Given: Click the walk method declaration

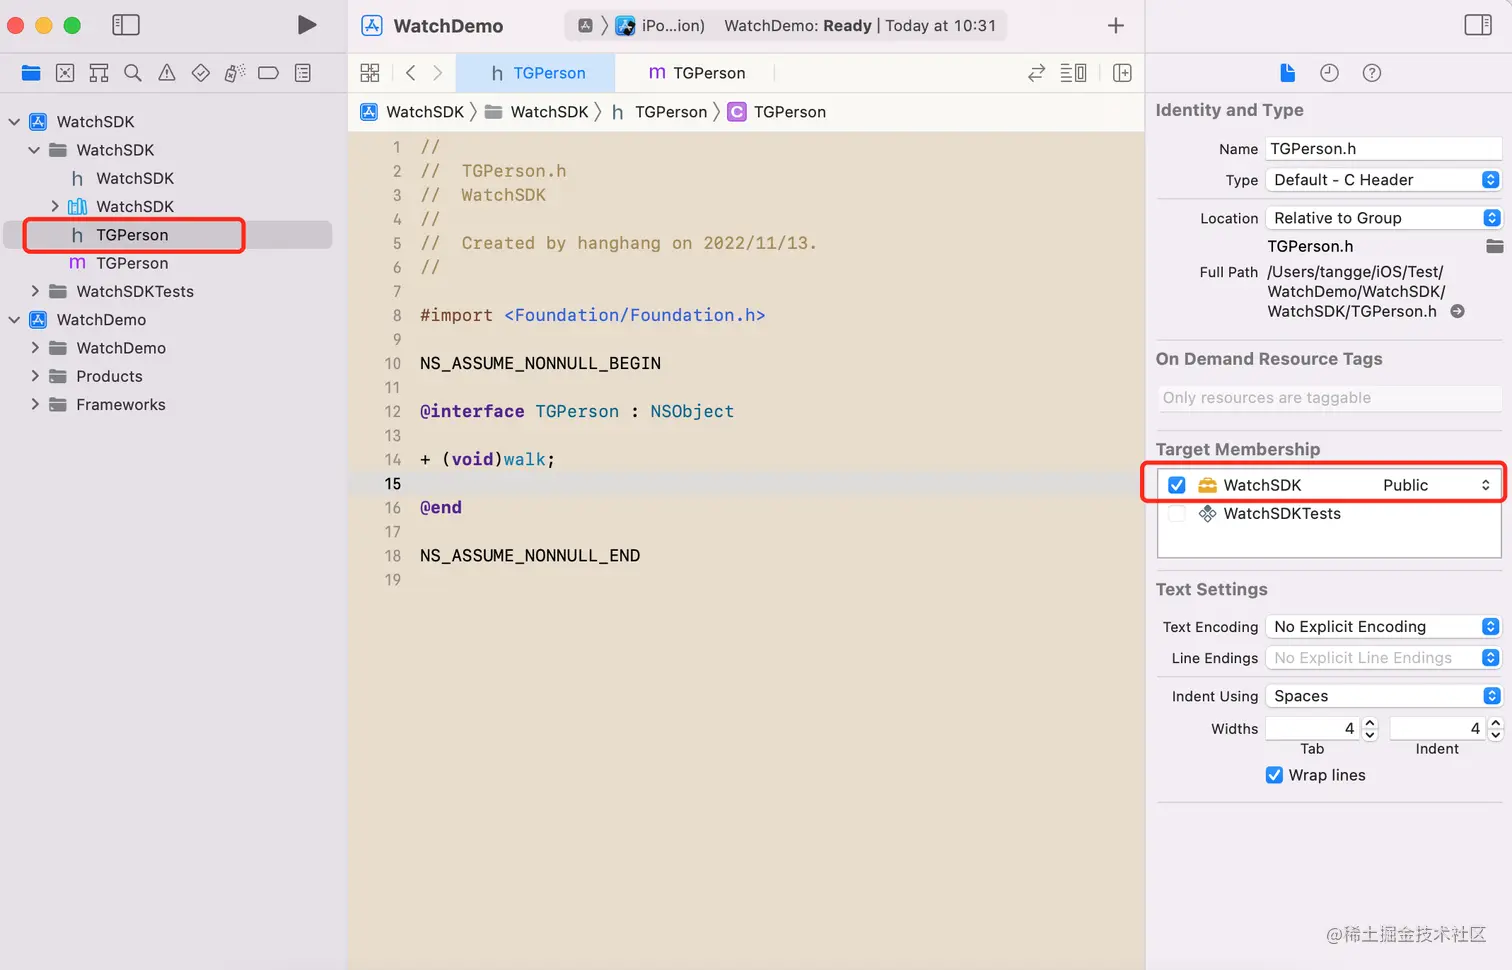Looking at the screenshot, I should (x=487, y=460).
